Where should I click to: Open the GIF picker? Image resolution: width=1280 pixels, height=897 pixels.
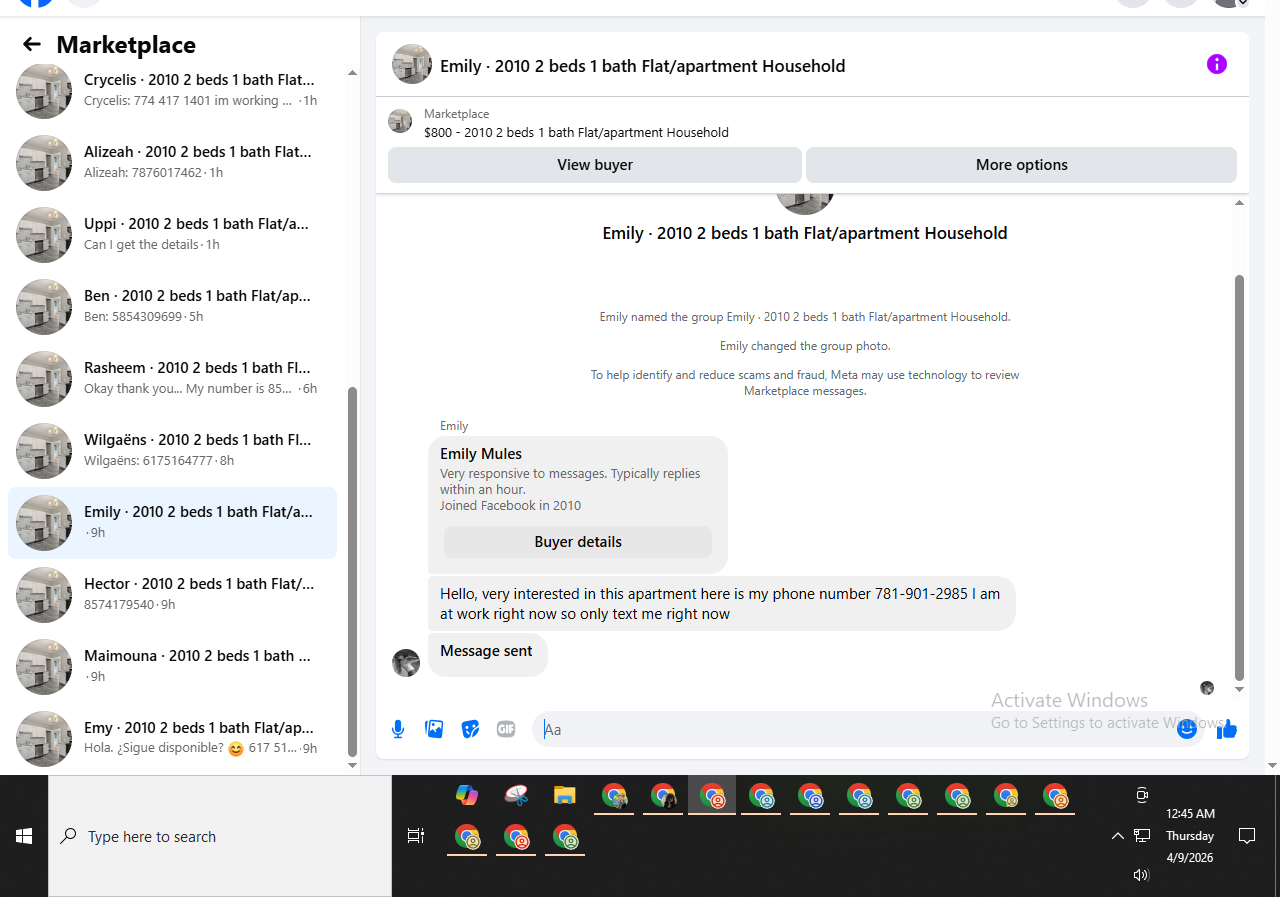[x=506, y=729]
